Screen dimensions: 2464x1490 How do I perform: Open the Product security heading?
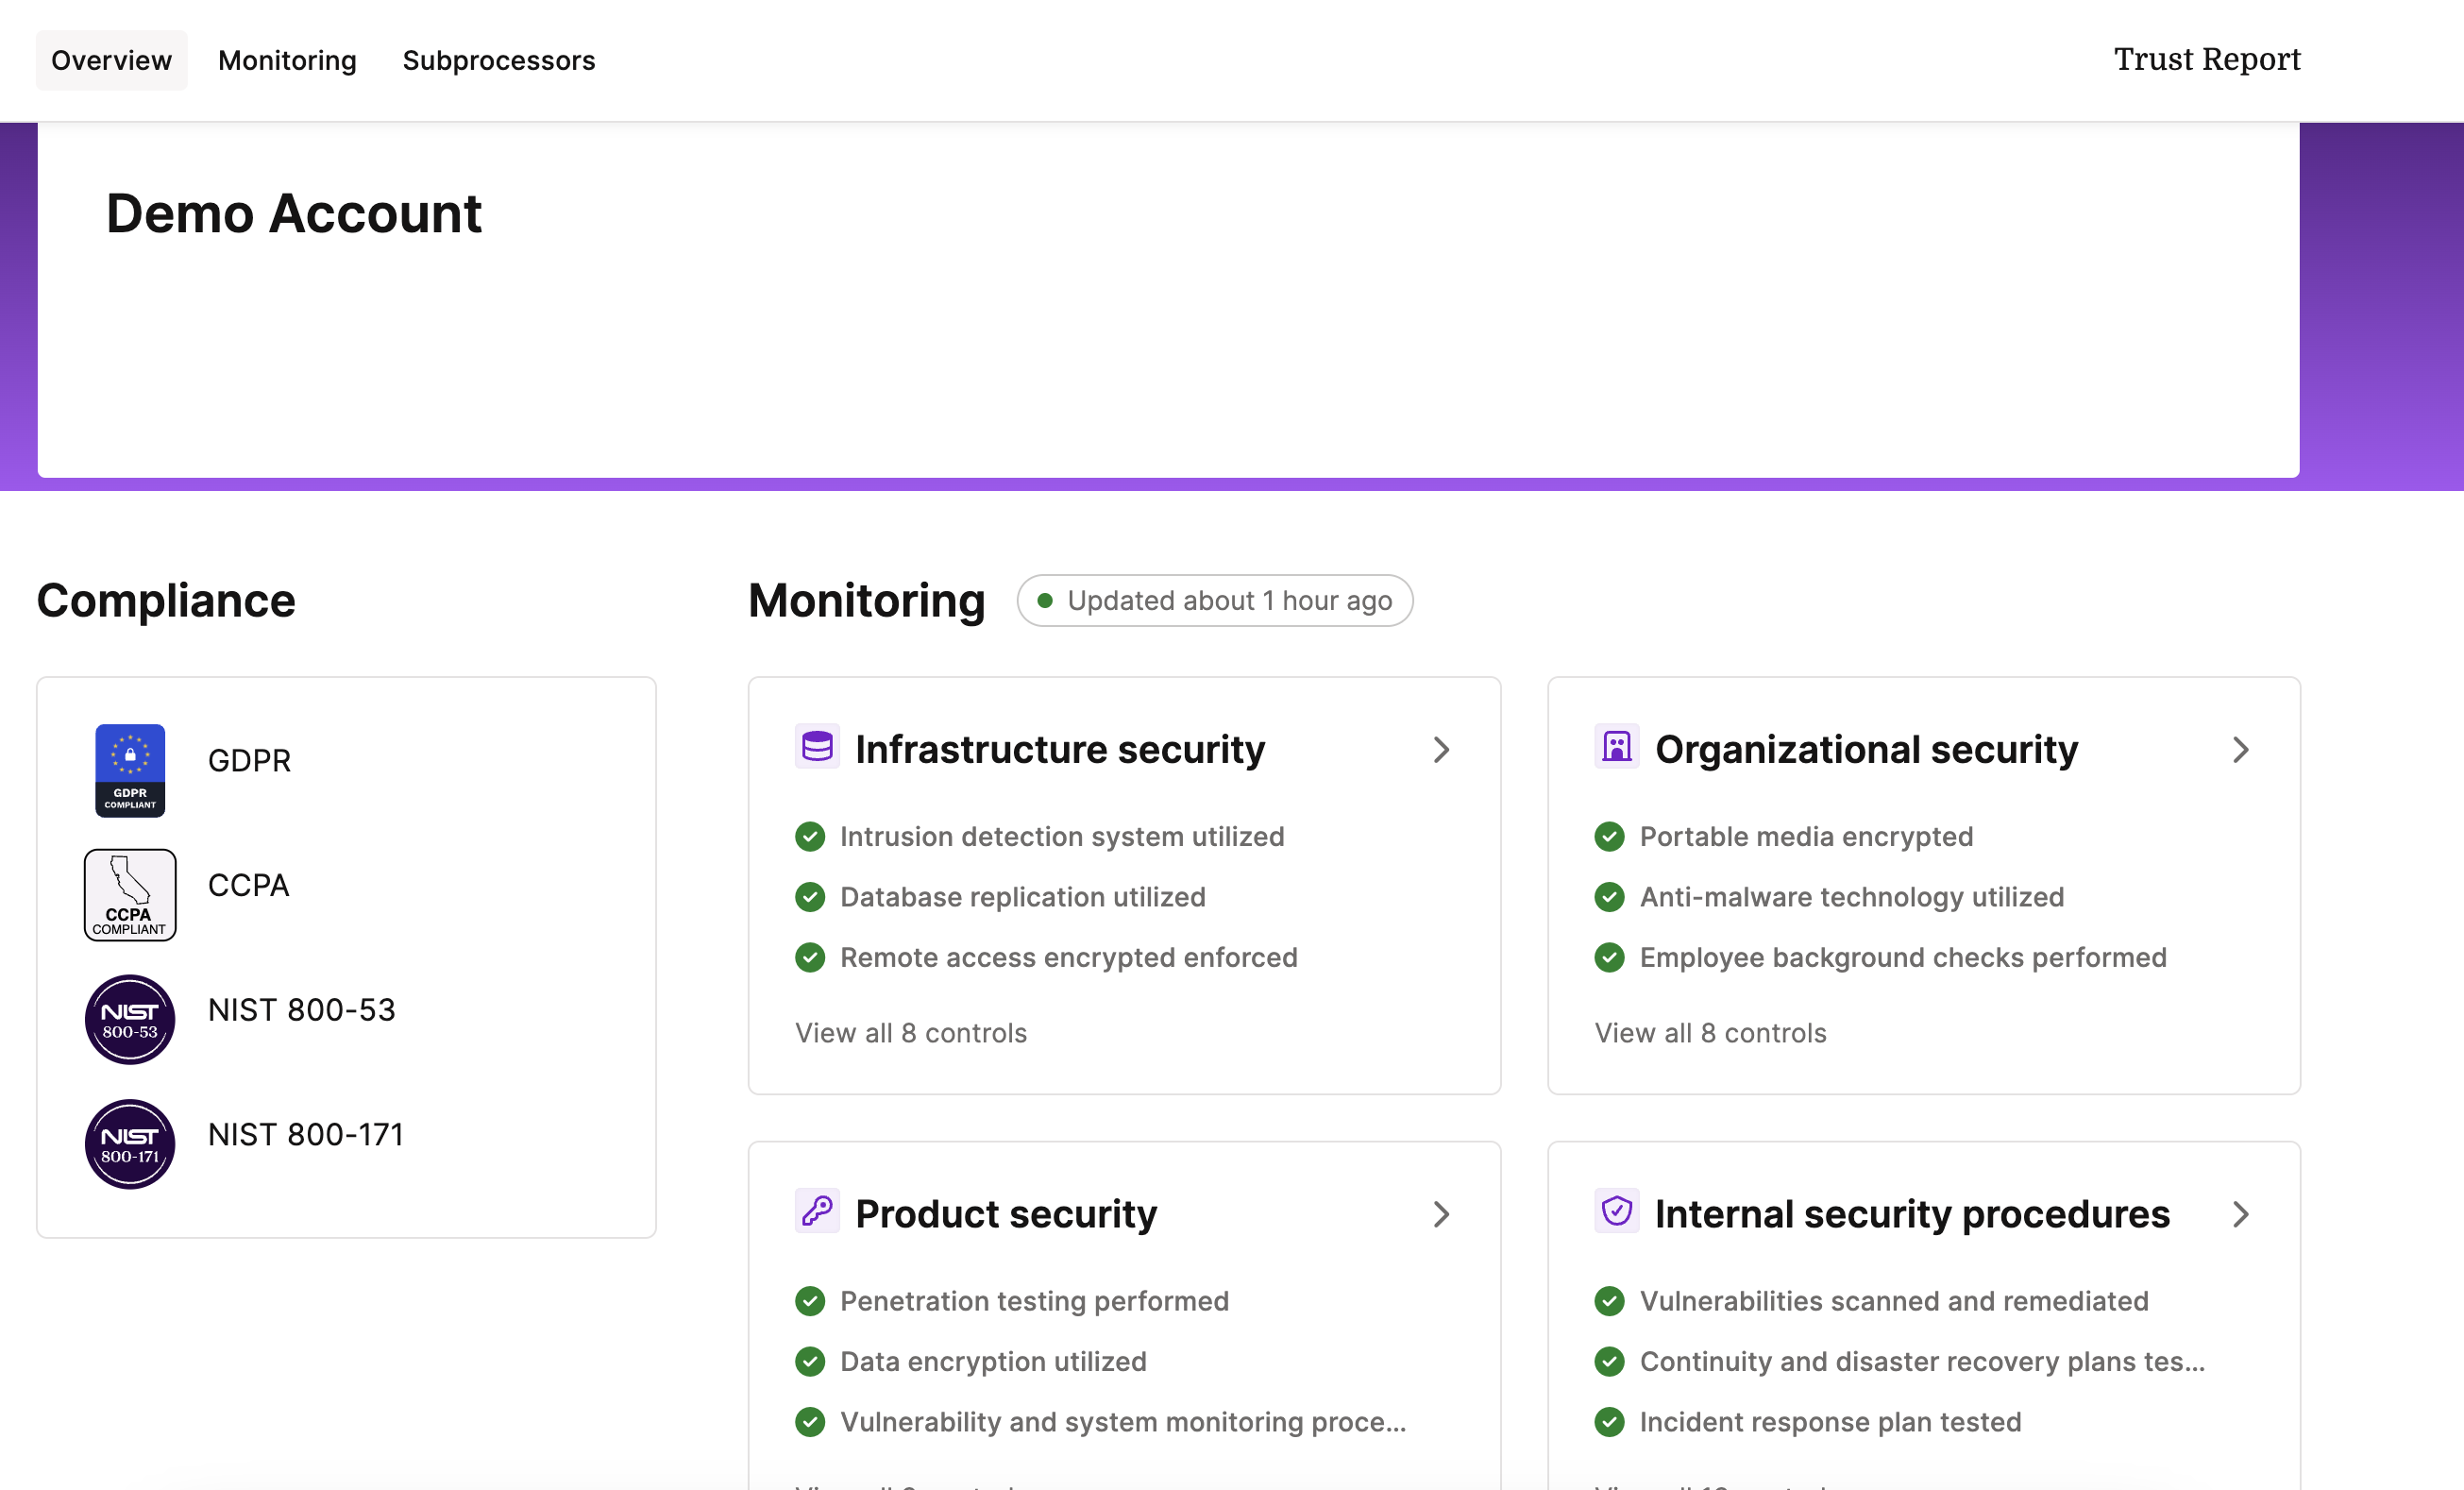click(x=1006, y=1213)
